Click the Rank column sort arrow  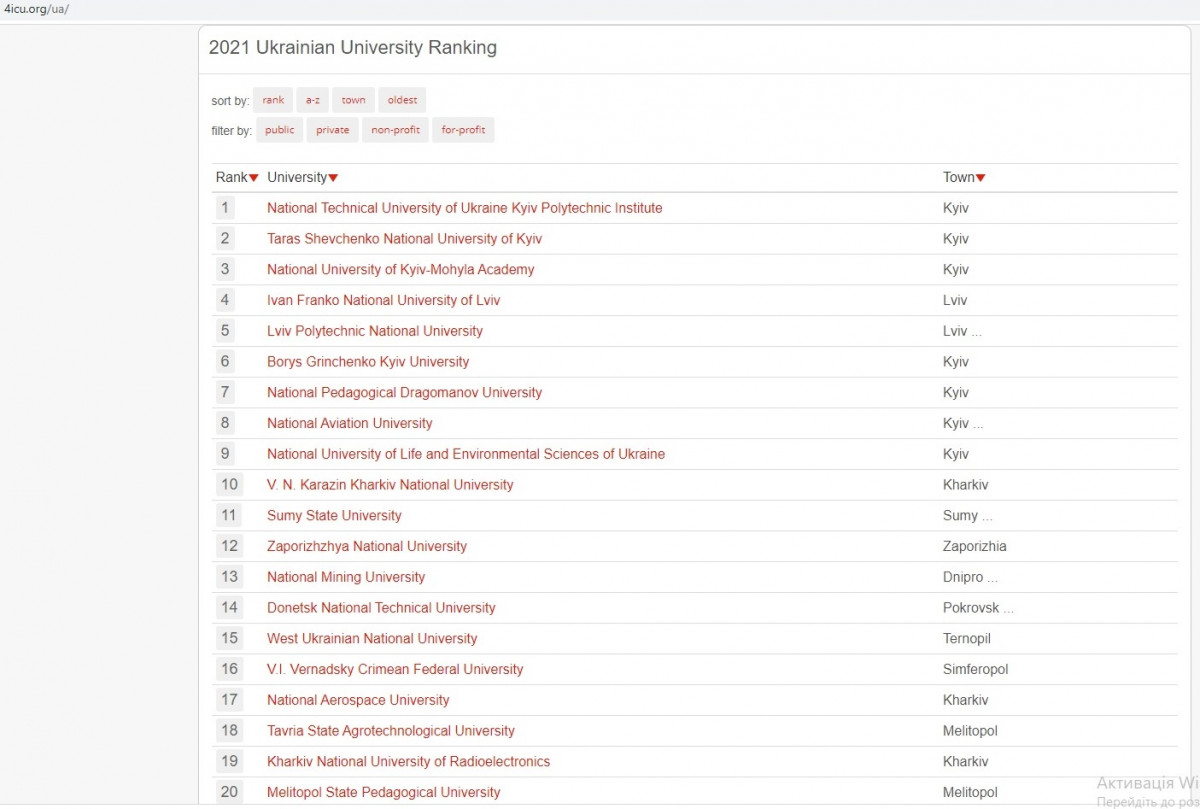(x=254, y=178)
